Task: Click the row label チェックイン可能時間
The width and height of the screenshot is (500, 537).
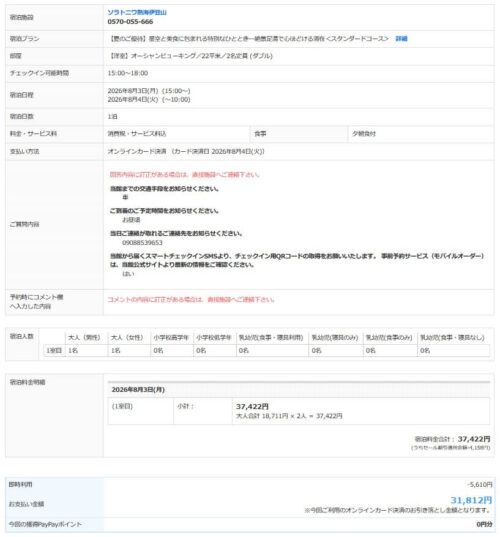Action: [x=39, y=73]
